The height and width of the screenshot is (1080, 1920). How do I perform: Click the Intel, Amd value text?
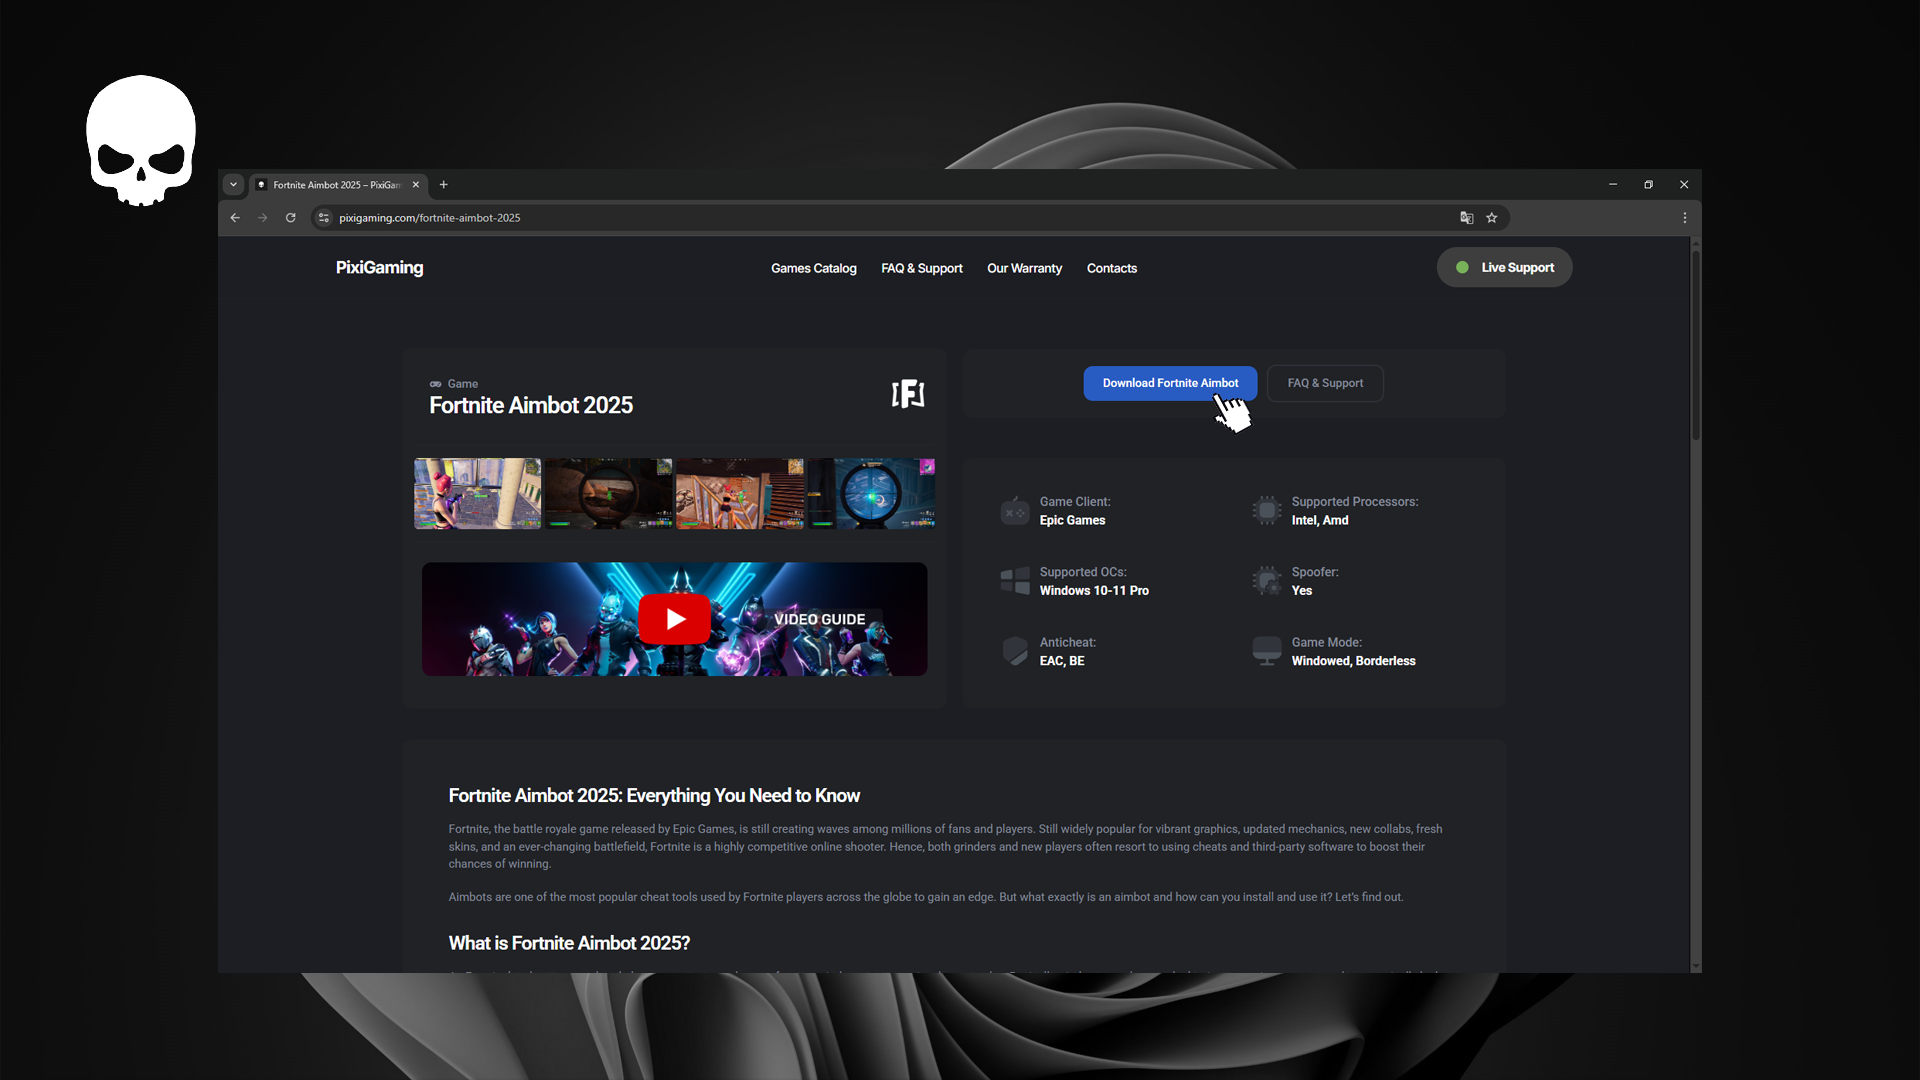pos(1319,520)
